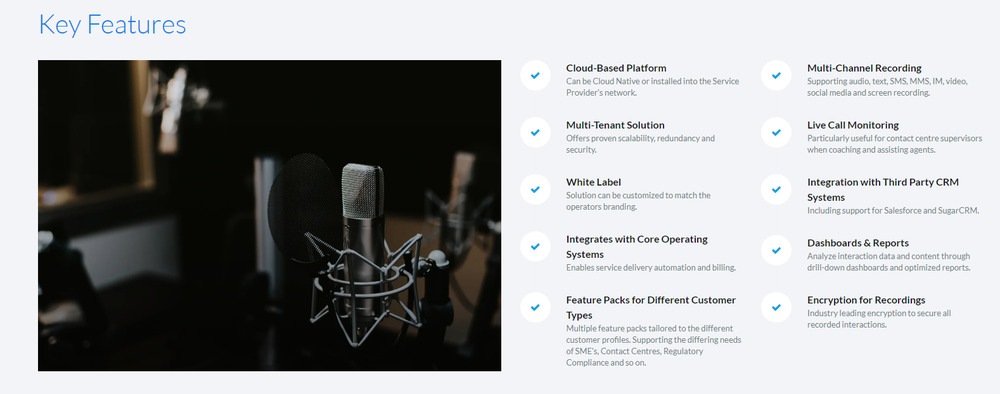Screen dimensions: 1000x394
Task: Select the Live Call Monitoring title
Action: 853,125
